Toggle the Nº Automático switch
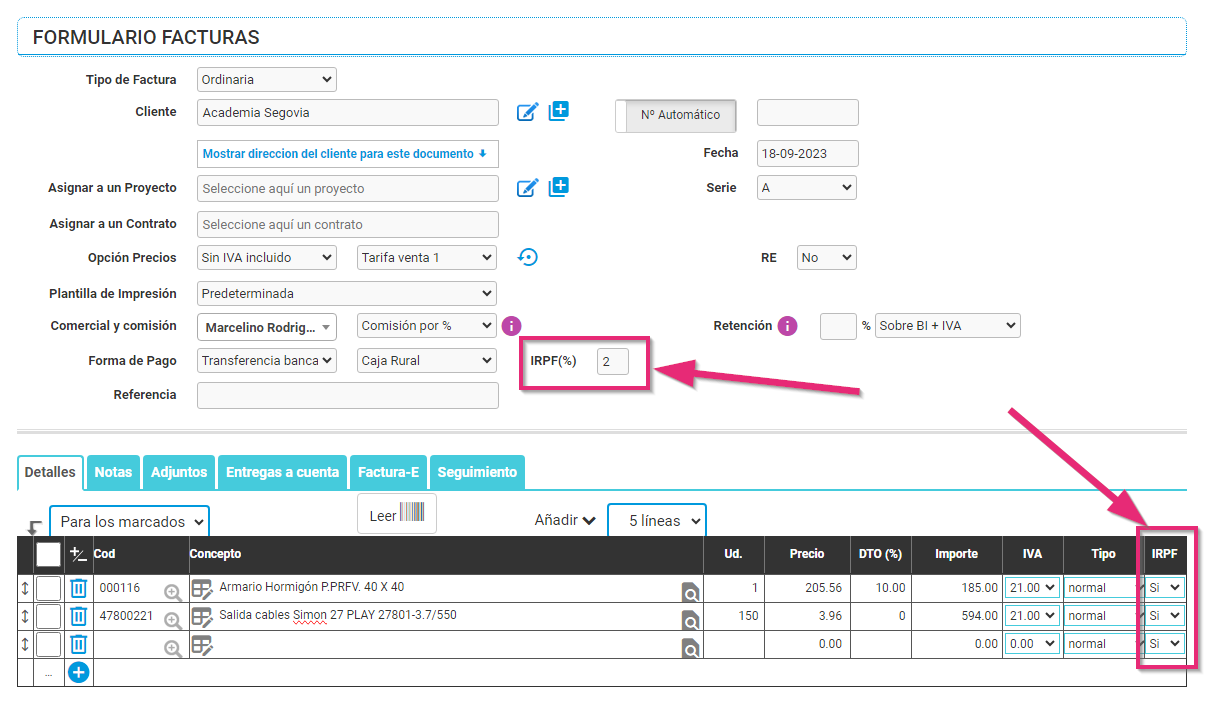This screenshot has width=1208, height=701. (x=676, y=115)
